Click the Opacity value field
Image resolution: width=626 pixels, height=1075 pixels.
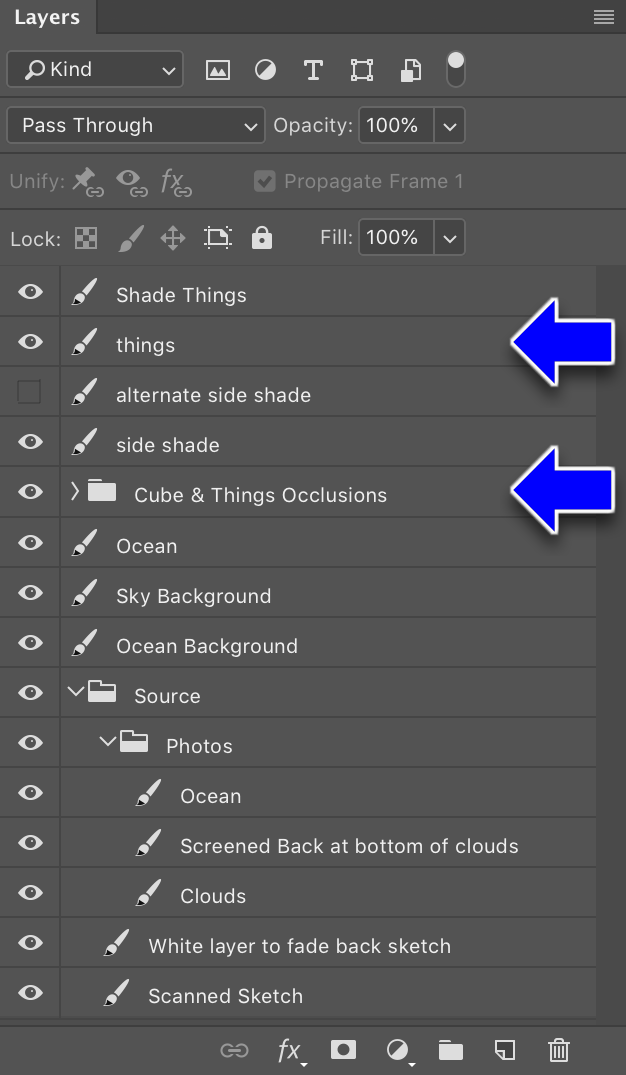point(396,125)
